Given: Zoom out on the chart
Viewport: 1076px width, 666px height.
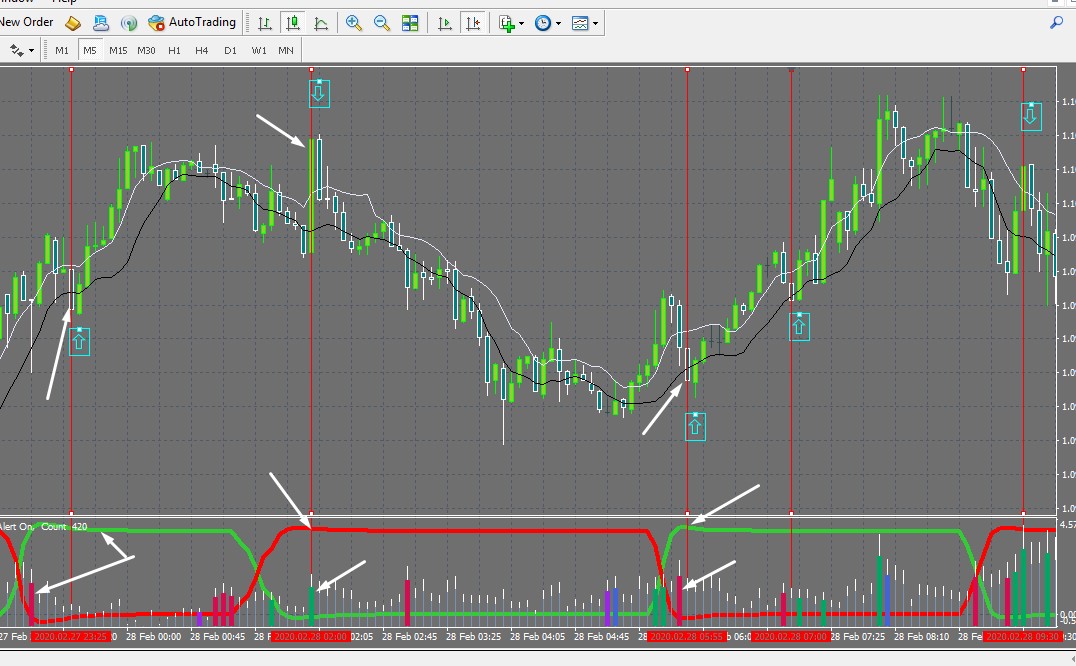Looking at the screenshot, I should pyautogui.click(x=382, y=23).
